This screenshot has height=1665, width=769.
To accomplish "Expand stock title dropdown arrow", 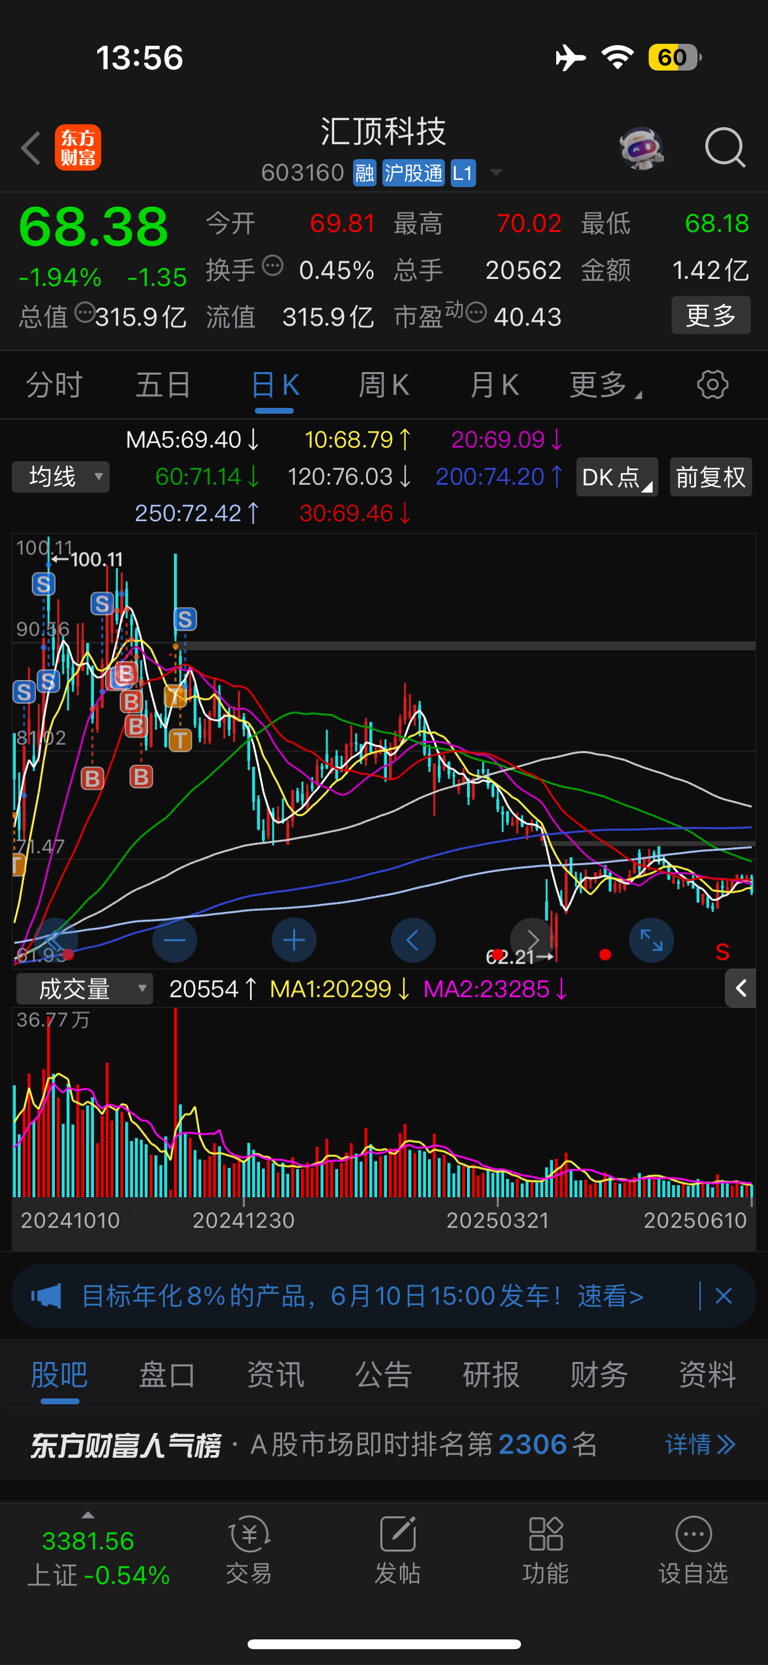I will [x=496, y=173].
